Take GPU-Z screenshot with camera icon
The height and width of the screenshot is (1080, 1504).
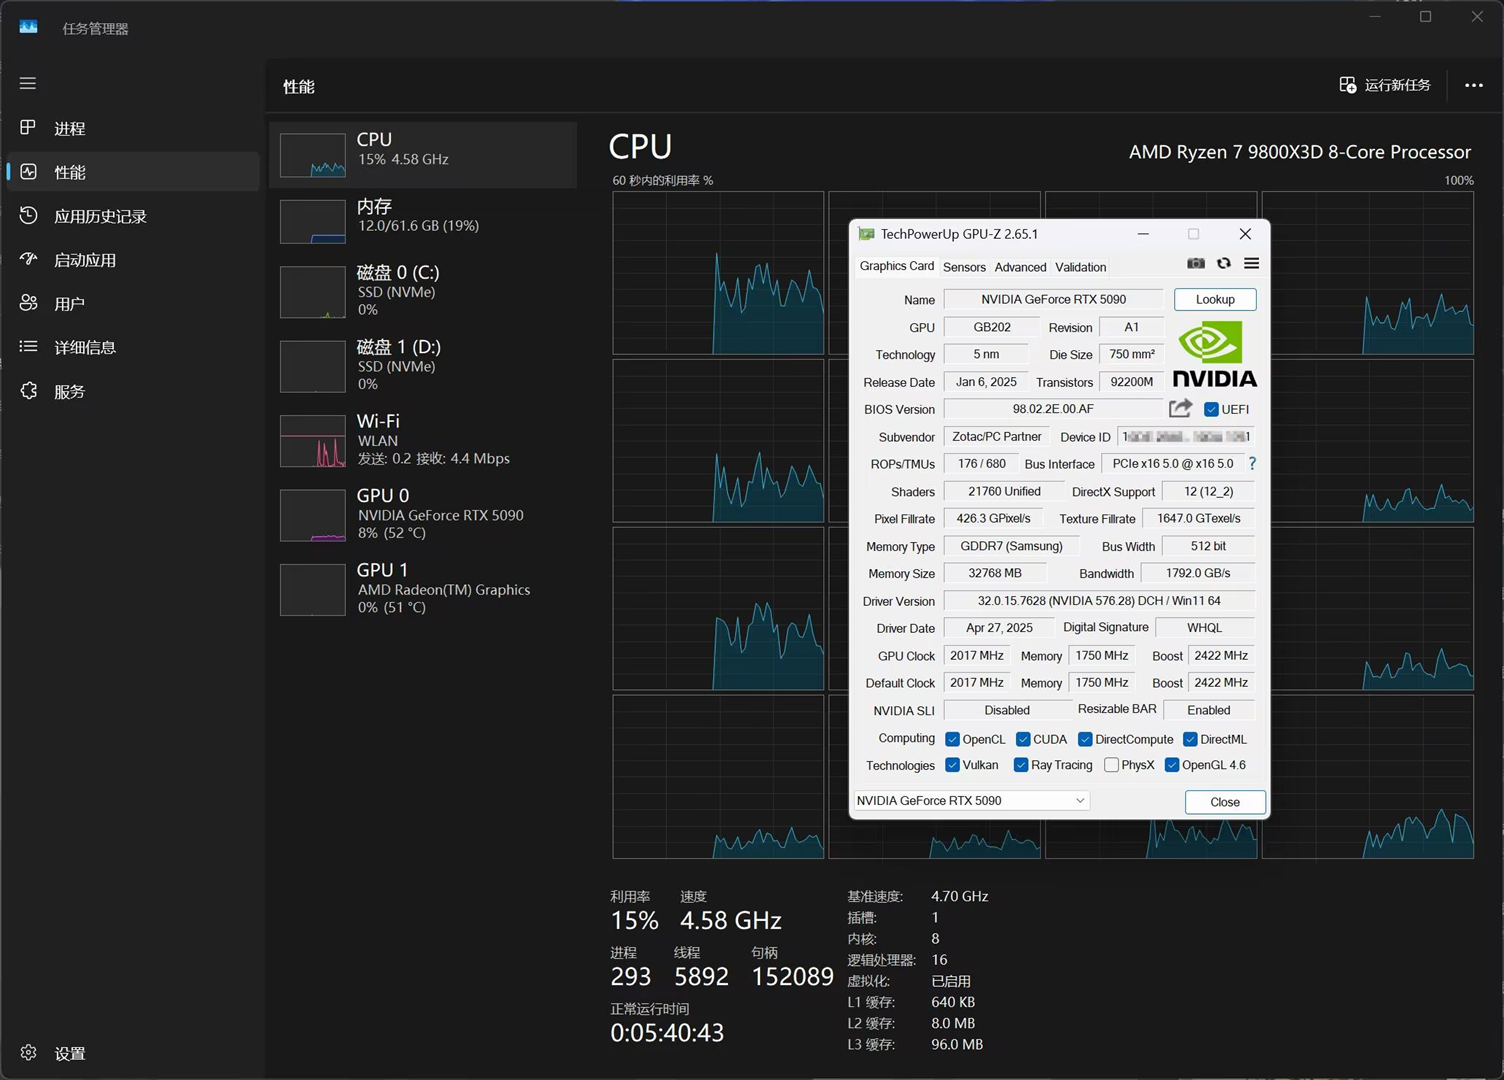tap(1196, 264)
